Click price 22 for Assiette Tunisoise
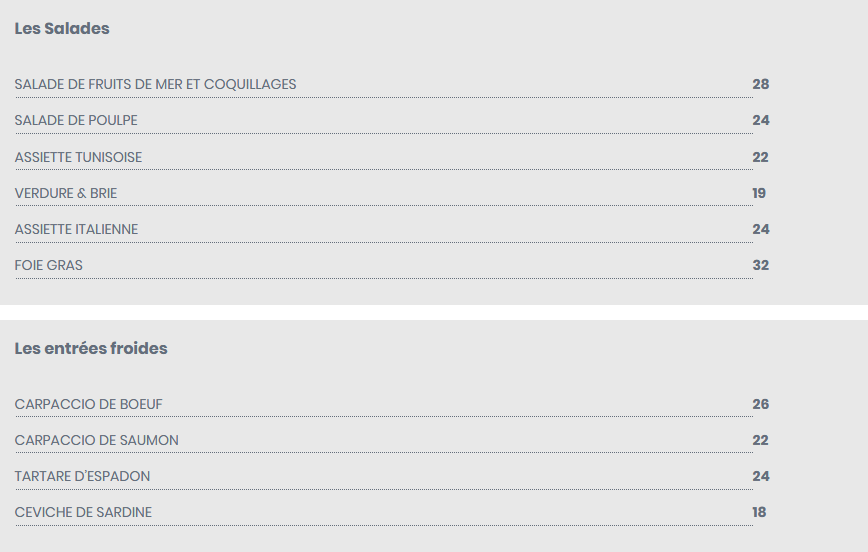 (760, 157)
